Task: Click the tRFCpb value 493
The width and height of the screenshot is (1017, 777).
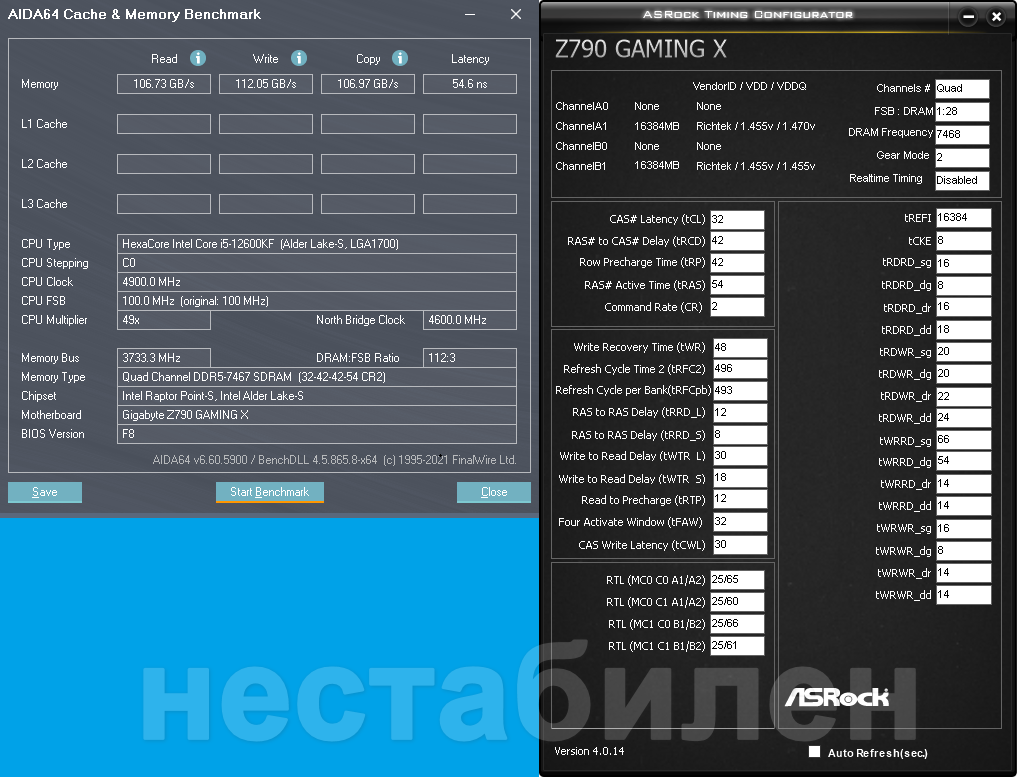Action: [740, 391]
